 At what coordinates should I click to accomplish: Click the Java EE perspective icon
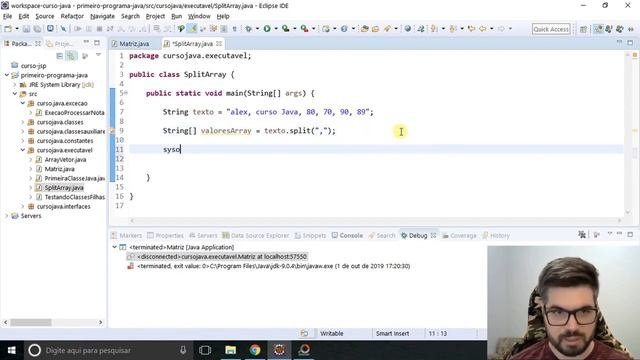coord(598,29)
